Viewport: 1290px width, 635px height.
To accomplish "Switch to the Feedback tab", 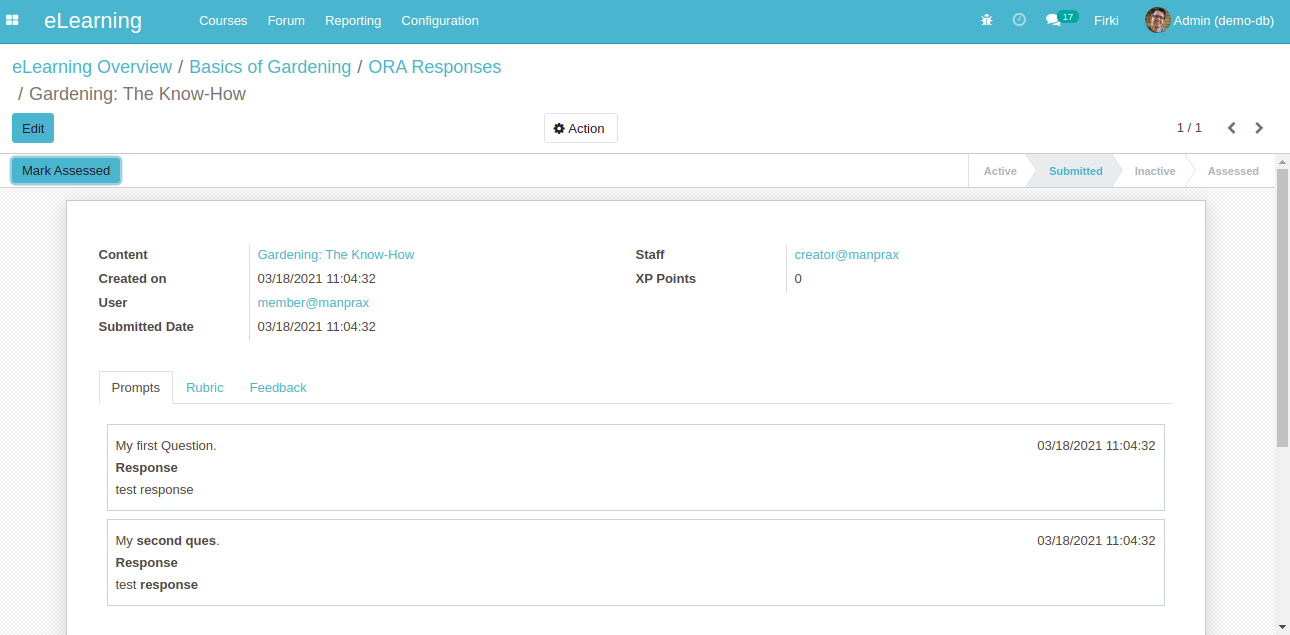I will tap(278, 388).
